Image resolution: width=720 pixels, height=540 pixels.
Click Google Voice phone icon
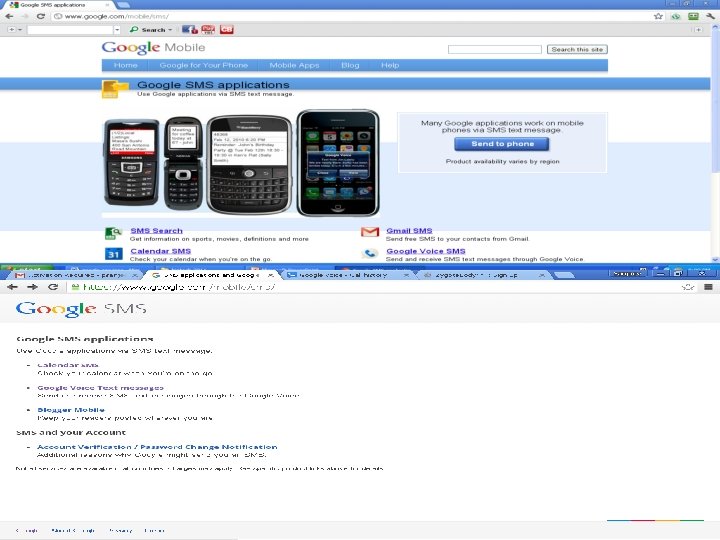370,253
